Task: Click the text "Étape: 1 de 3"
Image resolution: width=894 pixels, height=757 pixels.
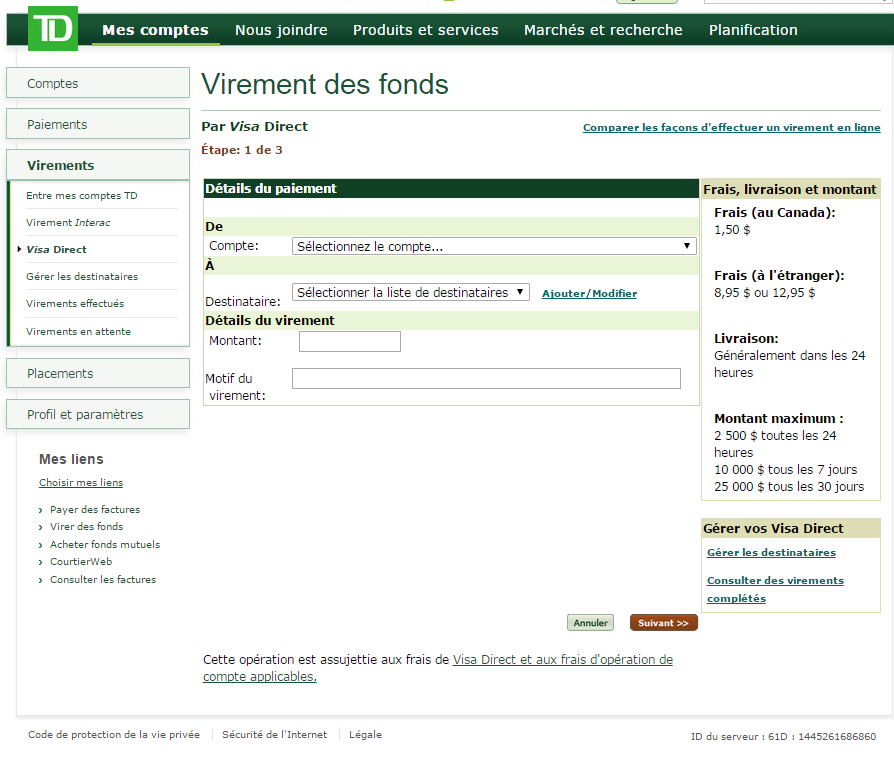Action: (242, 150)
